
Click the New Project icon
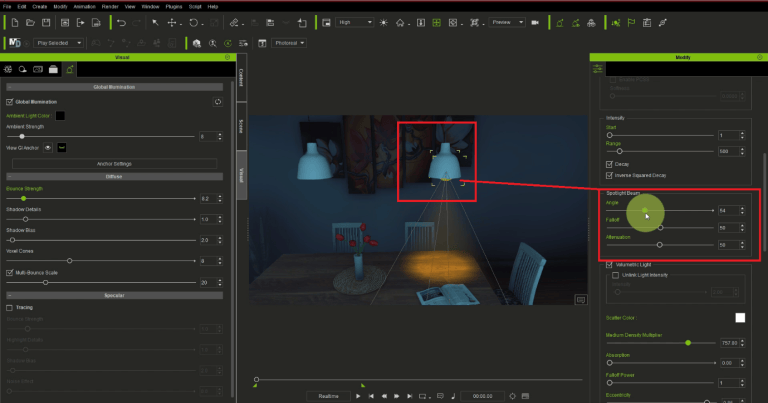15,23
